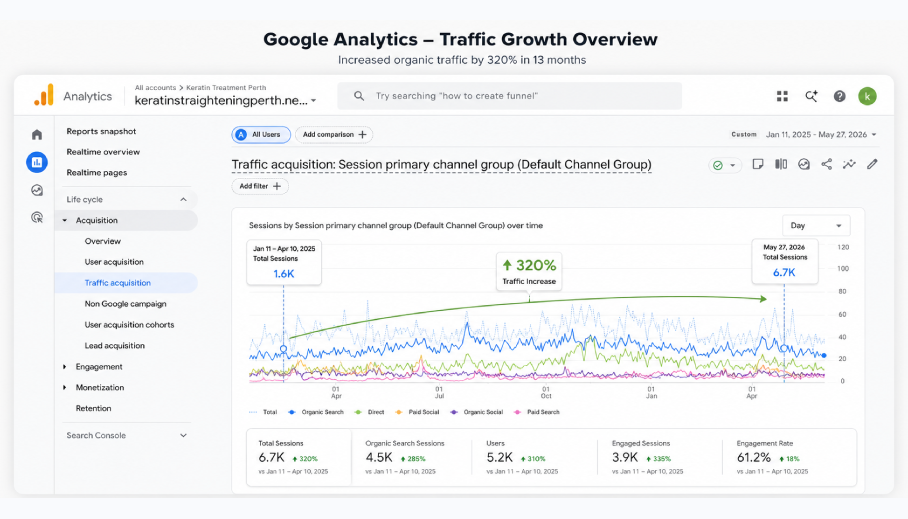The height and width of the screenshot is (519, 908).
Task: Open the Home icon in sidebar
Action: 36,134
